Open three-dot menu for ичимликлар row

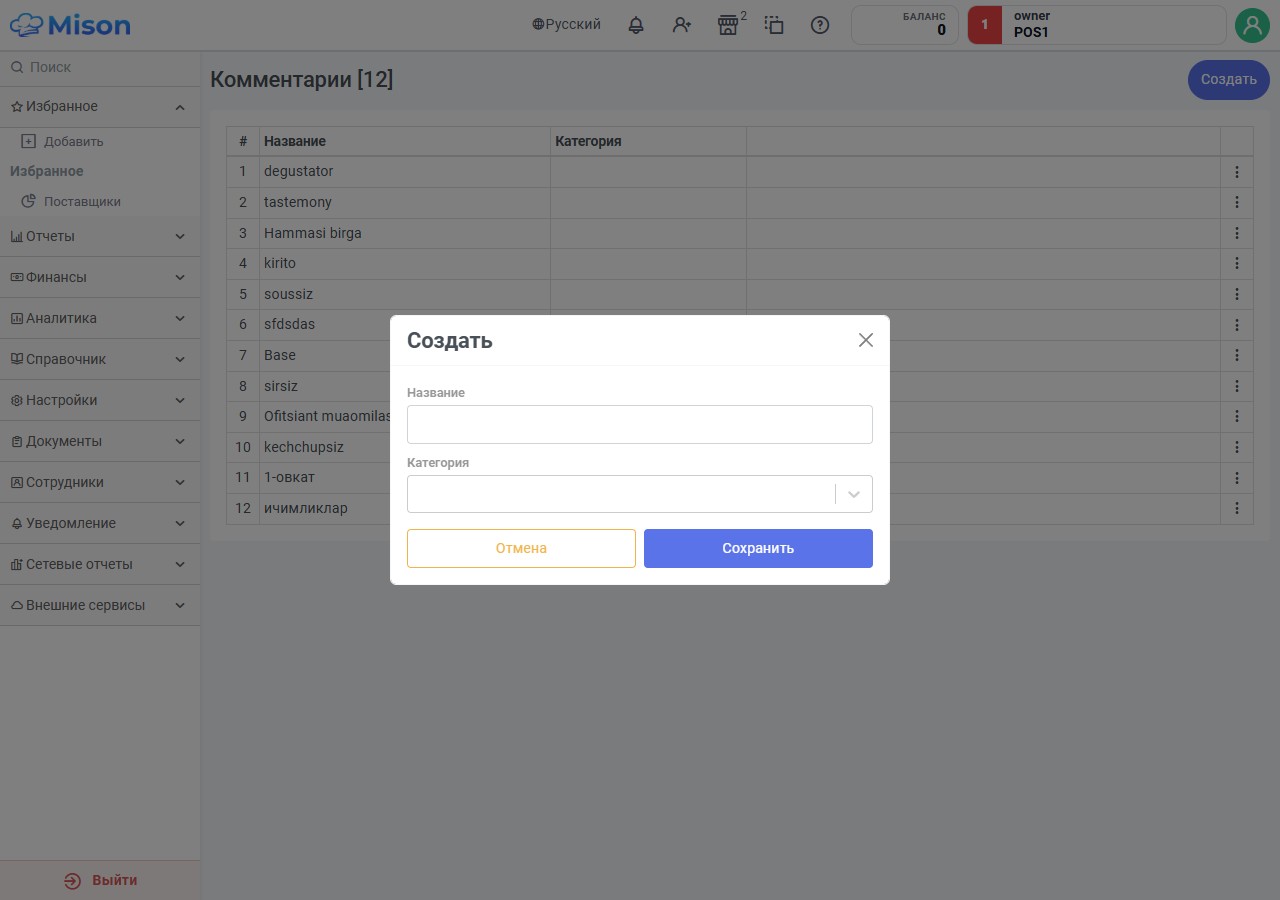pos(1237,509)
